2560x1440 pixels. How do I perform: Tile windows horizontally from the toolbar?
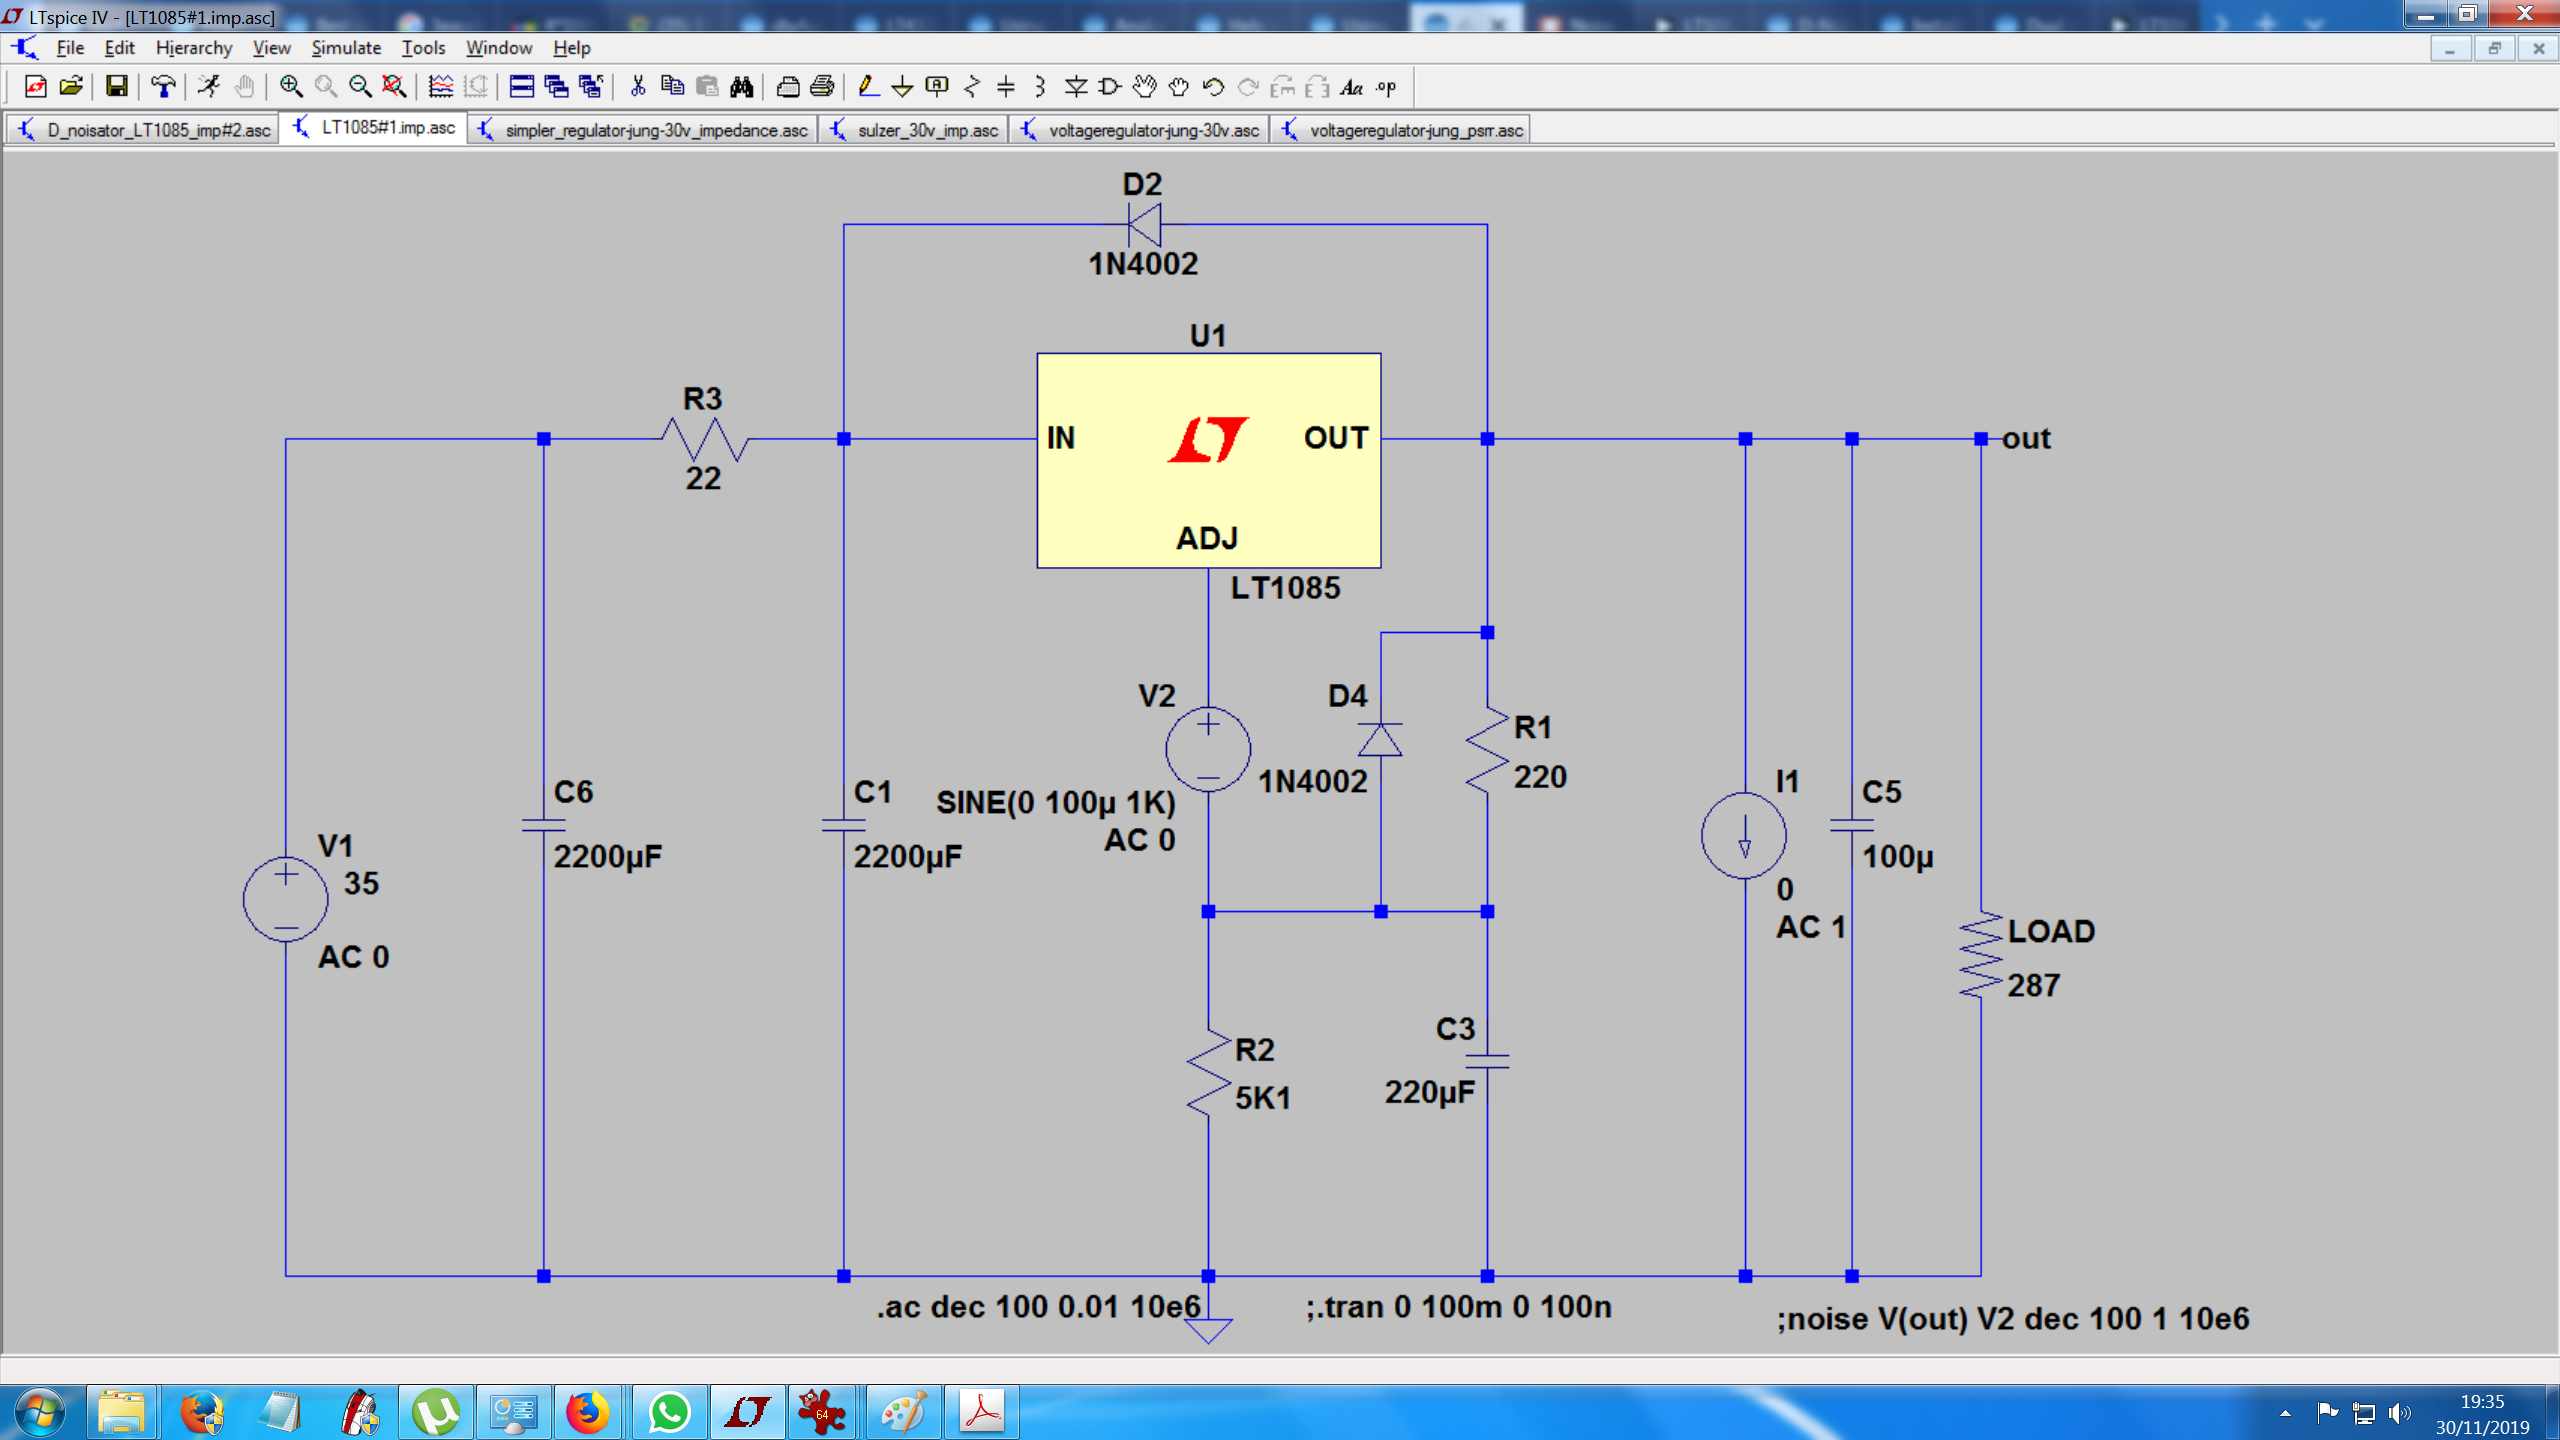[522, 87]
